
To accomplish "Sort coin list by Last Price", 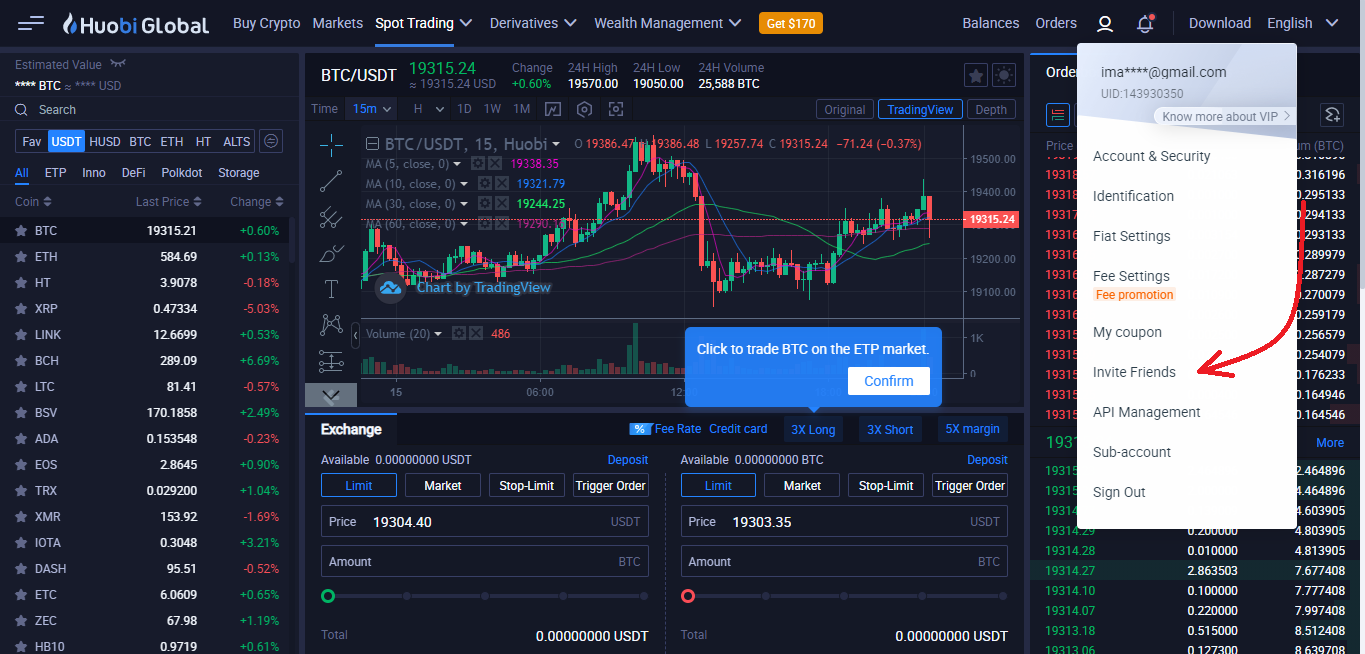I will 168,202.
